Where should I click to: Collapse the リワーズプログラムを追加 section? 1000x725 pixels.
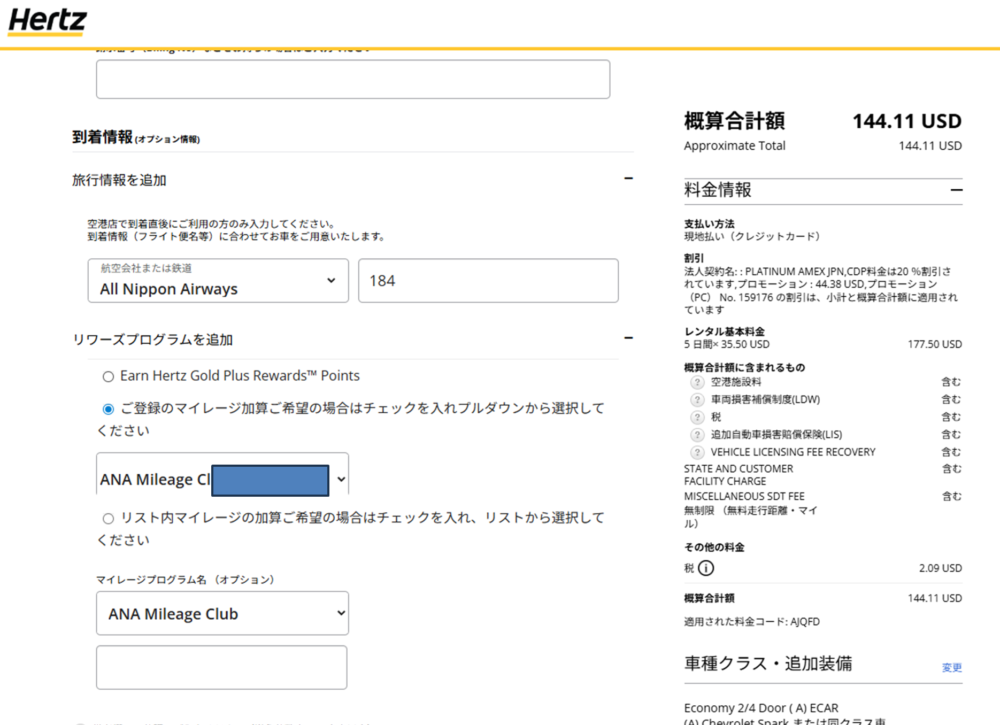628,339
